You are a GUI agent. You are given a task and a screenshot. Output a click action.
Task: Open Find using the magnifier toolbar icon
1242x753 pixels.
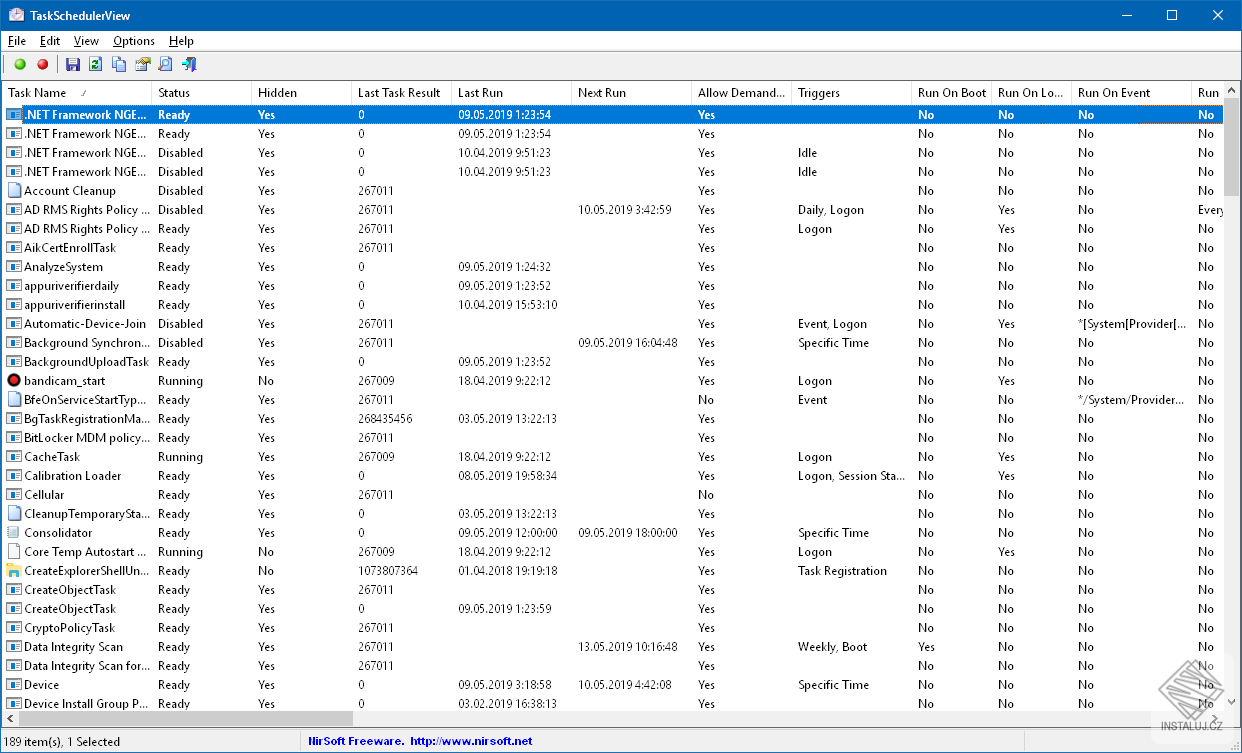[164, 63]
